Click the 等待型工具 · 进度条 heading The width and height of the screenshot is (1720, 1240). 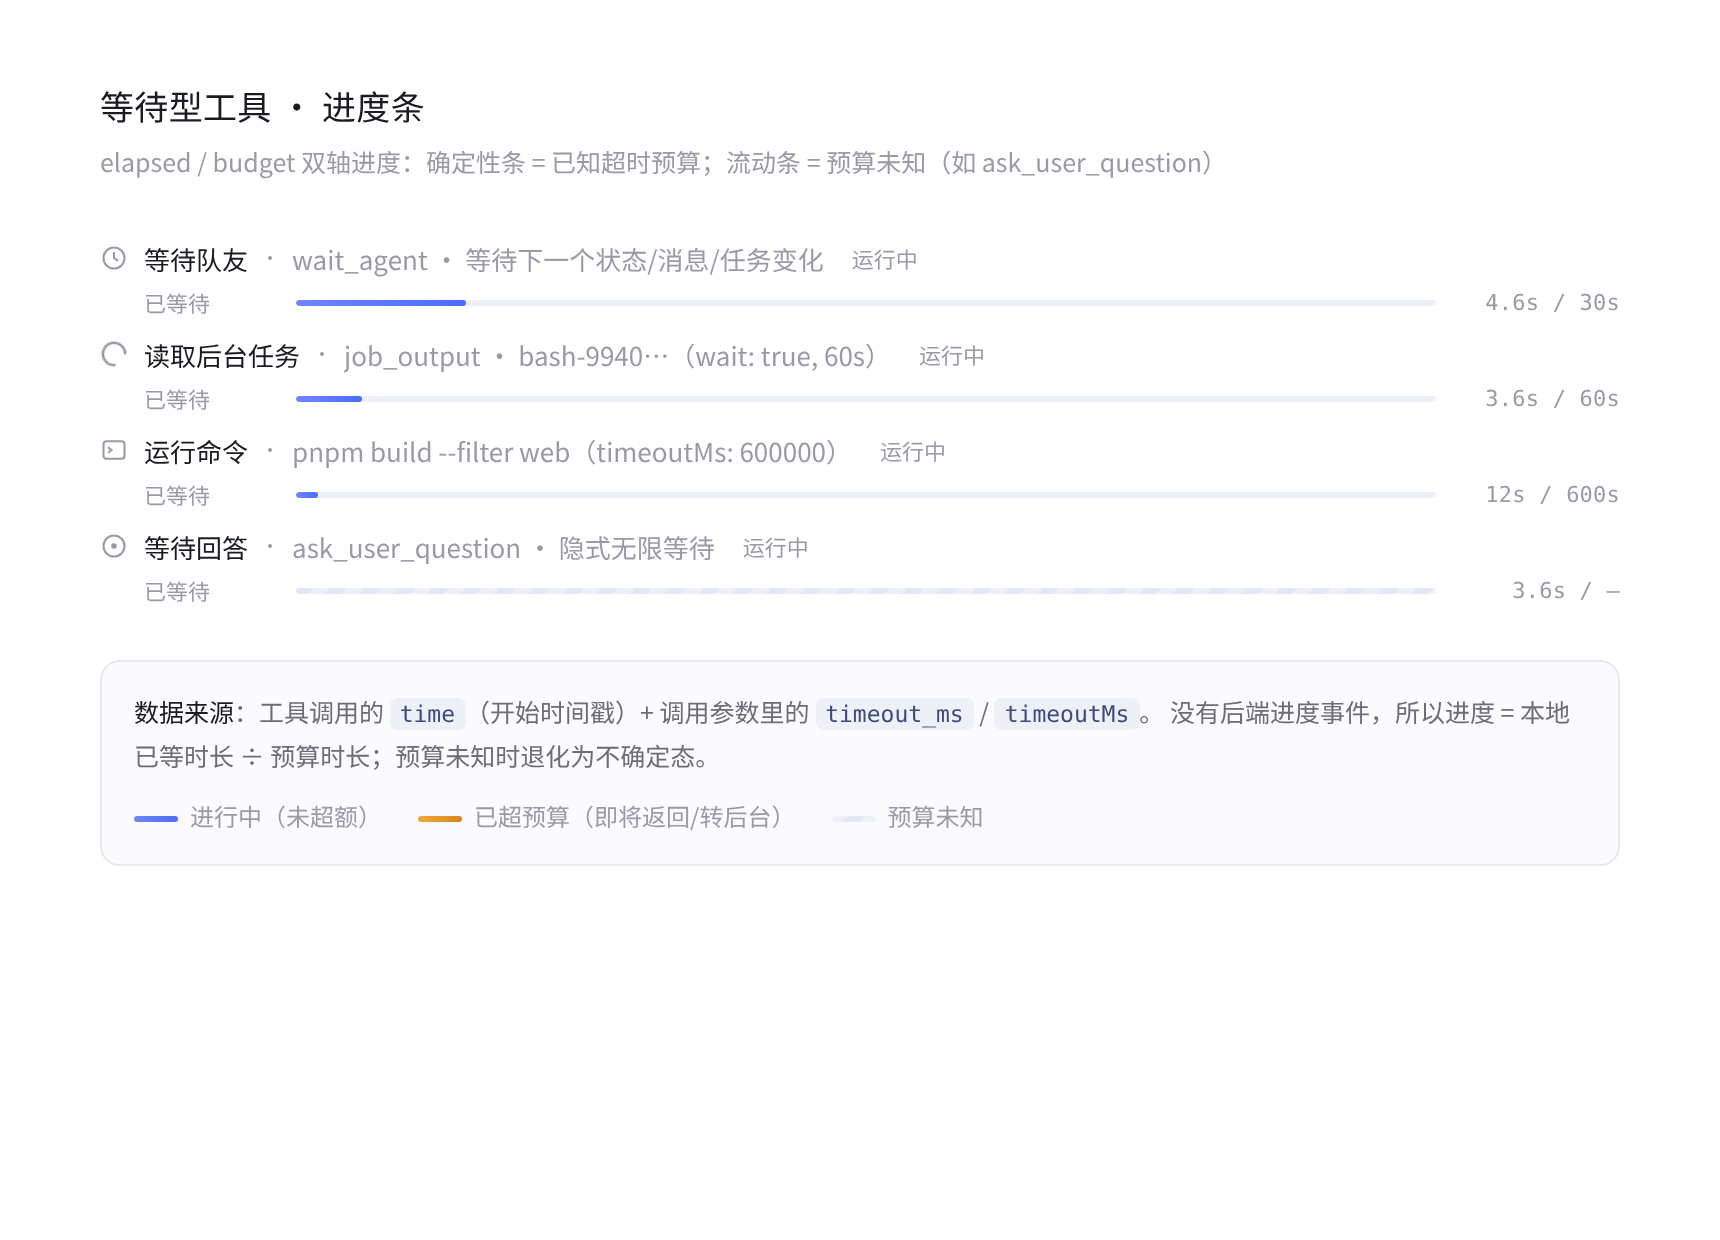click(262, 108)
